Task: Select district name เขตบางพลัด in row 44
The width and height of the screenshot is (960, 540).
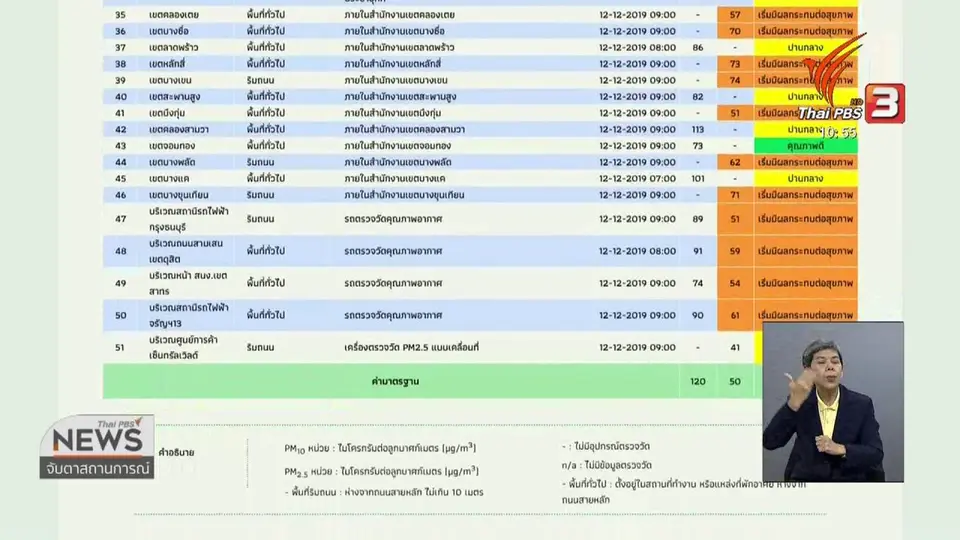Action: click(x=172, y=162)
